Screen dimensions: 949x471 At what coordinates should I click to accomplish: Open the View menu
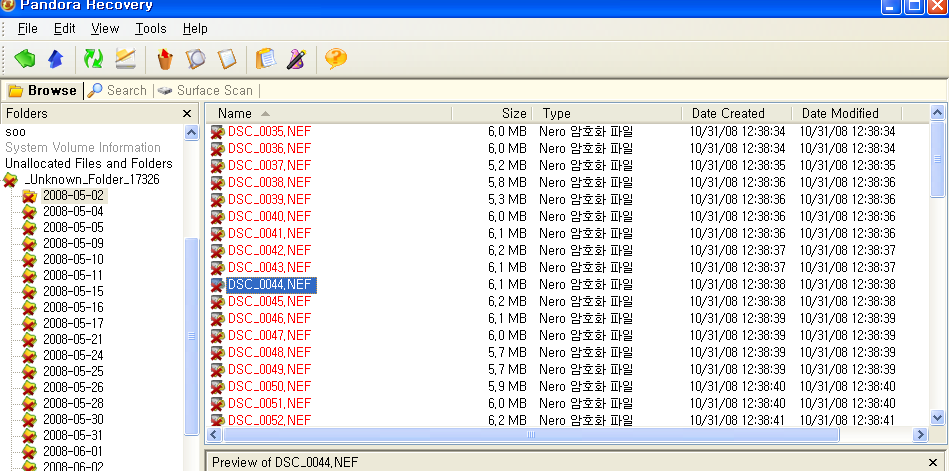(x=105, y=28)
